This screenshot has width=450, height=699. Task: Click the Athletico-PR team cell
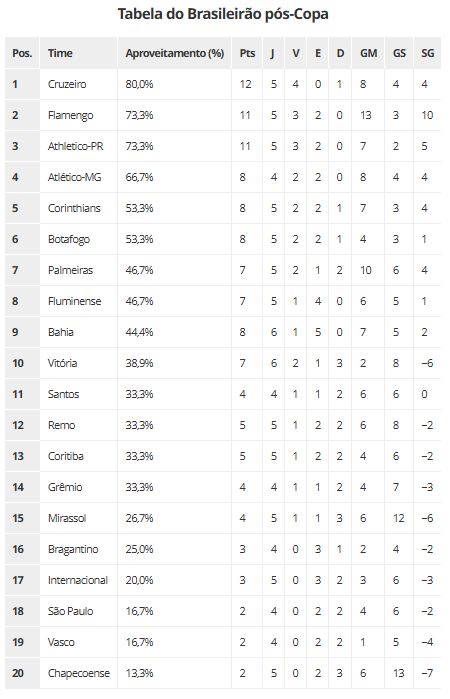[78, 146]
